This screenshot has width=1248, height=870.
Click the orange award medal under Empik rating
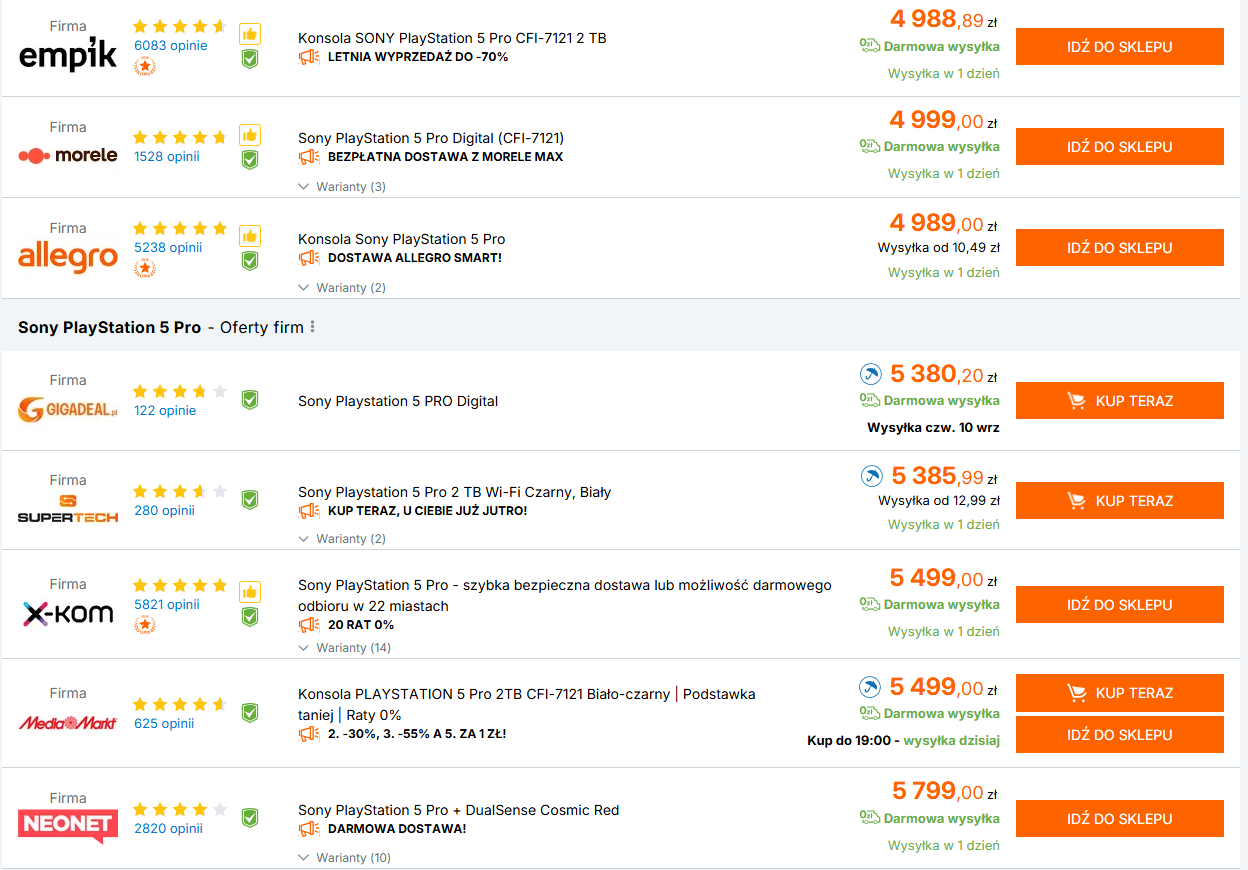[145, 67]
